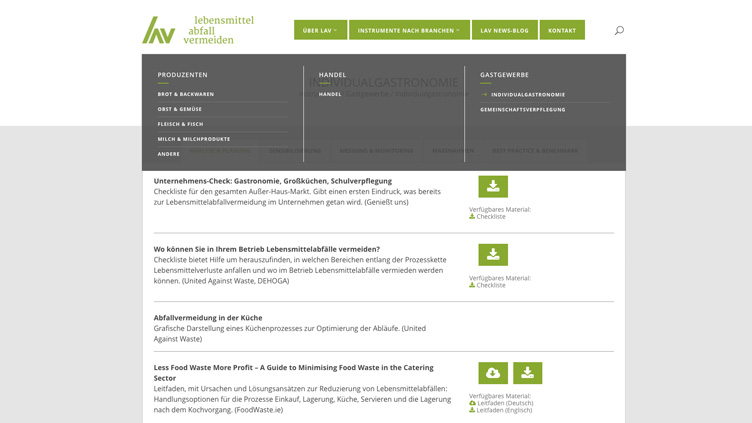The image size is (752, 423).
Task: Select Obst & Gemüse submenu entry
Action: click(x=179, y=109)
